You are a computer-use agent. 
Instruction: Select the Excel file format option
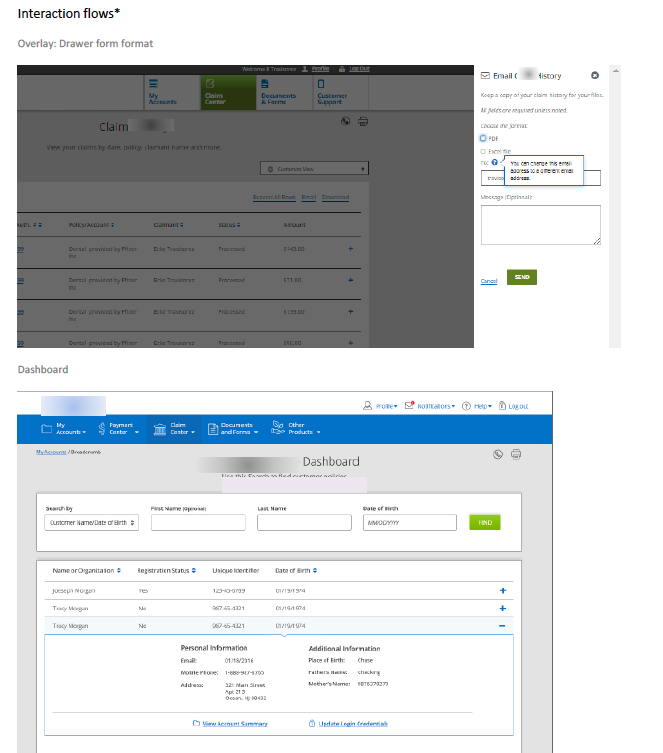click(483, 151)
